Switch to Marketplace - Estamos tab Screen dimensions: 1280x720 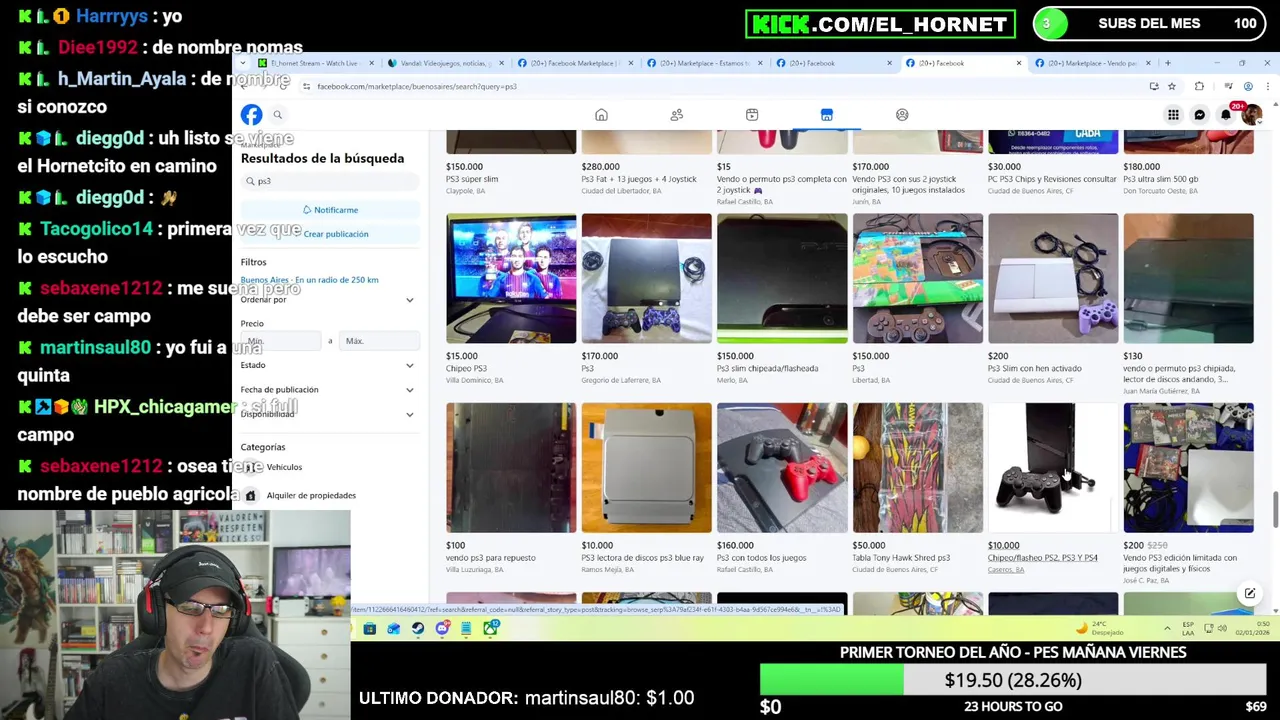point(705,63)
